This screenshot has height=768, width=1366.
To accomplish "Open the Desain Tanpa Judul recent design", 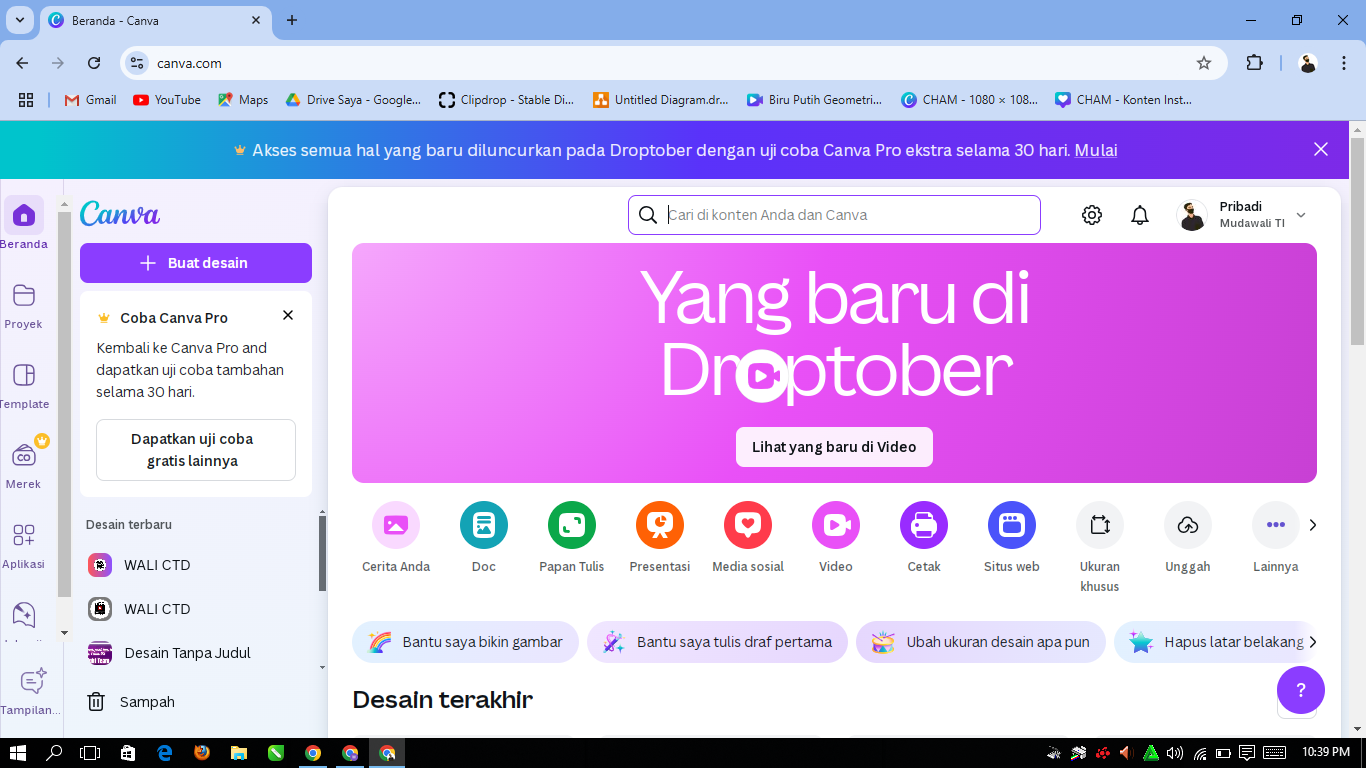I will pyautogui.click(x=196, y=653).
